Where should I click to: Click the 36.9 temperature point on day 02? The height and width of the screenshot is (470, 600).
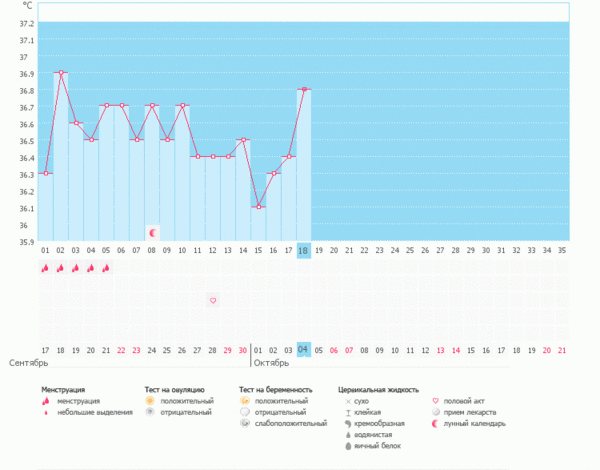(x=61, y=72)
